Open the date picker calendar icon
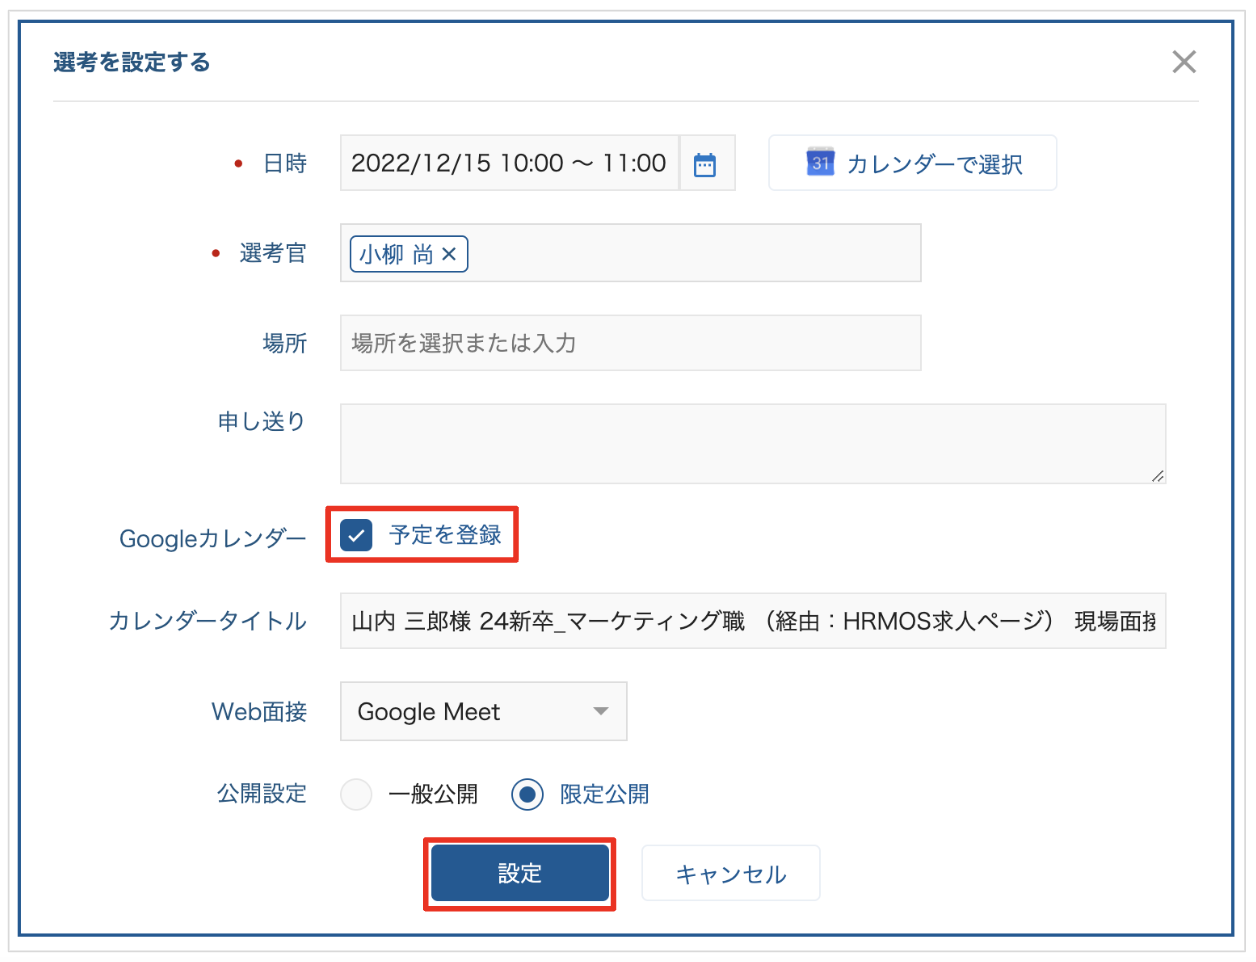This screenshot has width=1256, height=962. [705, 164]
